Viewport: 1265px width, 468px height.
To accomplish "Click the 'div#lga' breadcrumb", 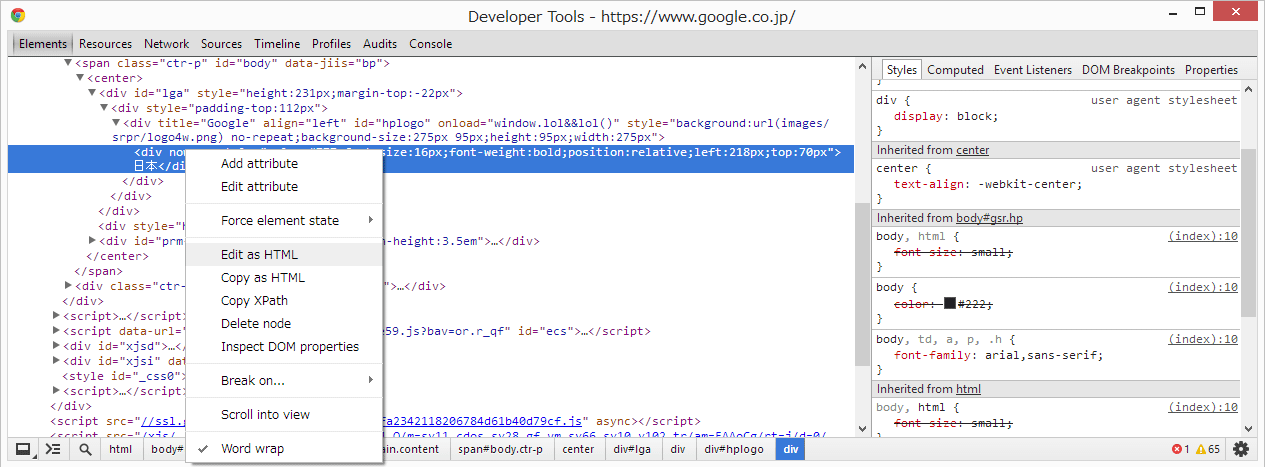I will [633, 449].
